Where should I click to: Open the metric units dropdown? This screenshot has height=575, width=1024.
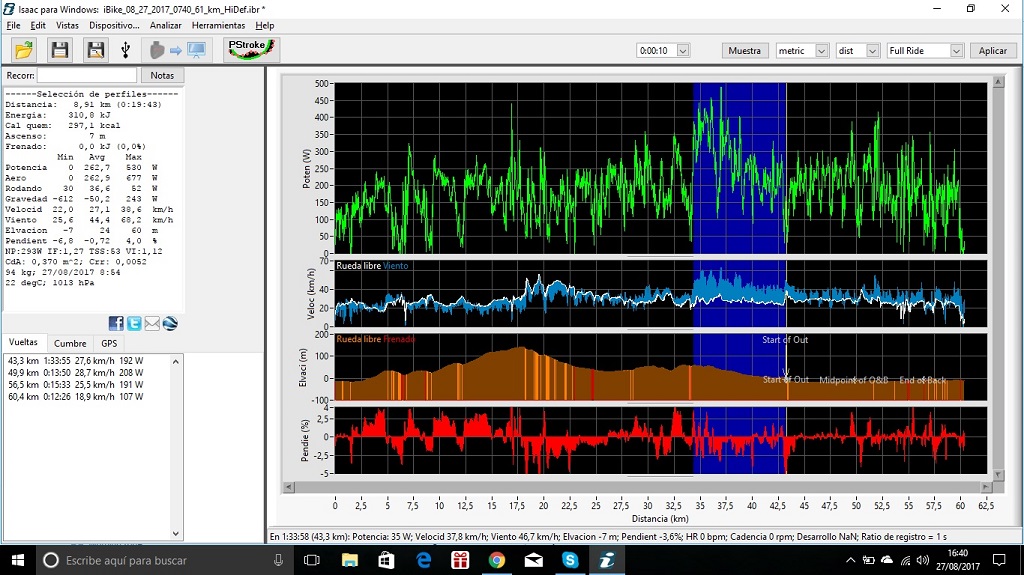tap(822, 50)
